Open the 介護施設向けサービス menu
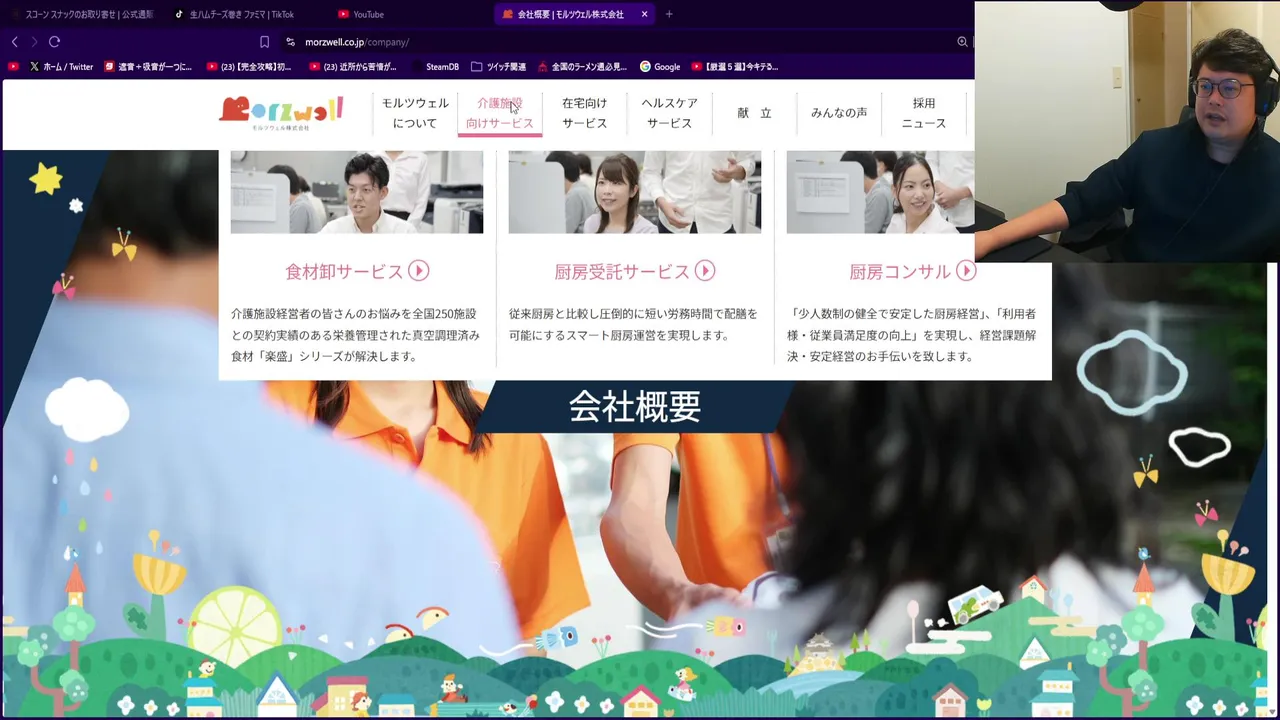This screenshot has height=720, width=1280. pyautogui.click(x=500, y=113)
